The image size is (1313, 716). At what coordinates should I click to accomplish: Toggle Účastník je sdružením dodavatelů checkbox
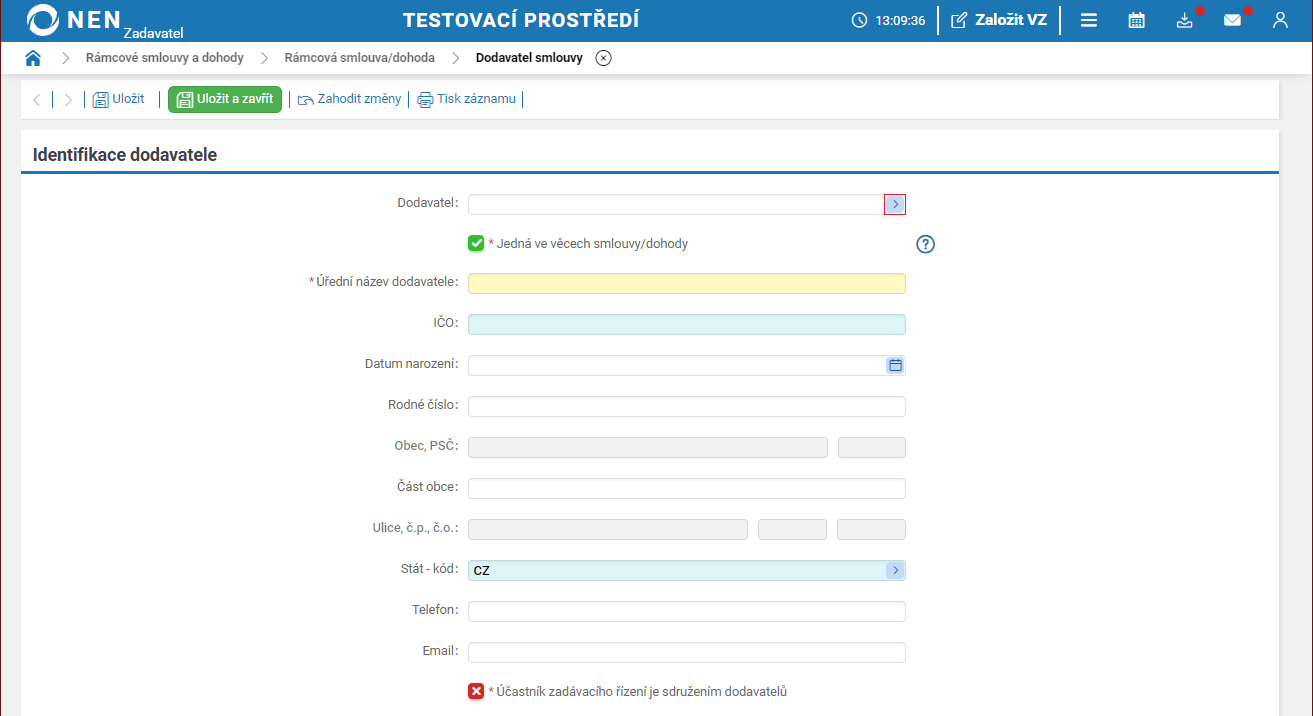click(476, 691)
